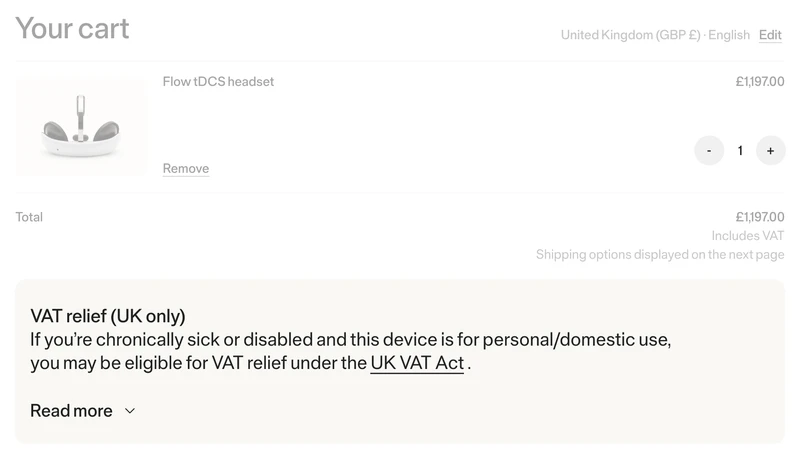Viewport: 800px width, 454px height.
Task: Click the United Kingdom (GBP £) English label
Action: pos(655,35)
